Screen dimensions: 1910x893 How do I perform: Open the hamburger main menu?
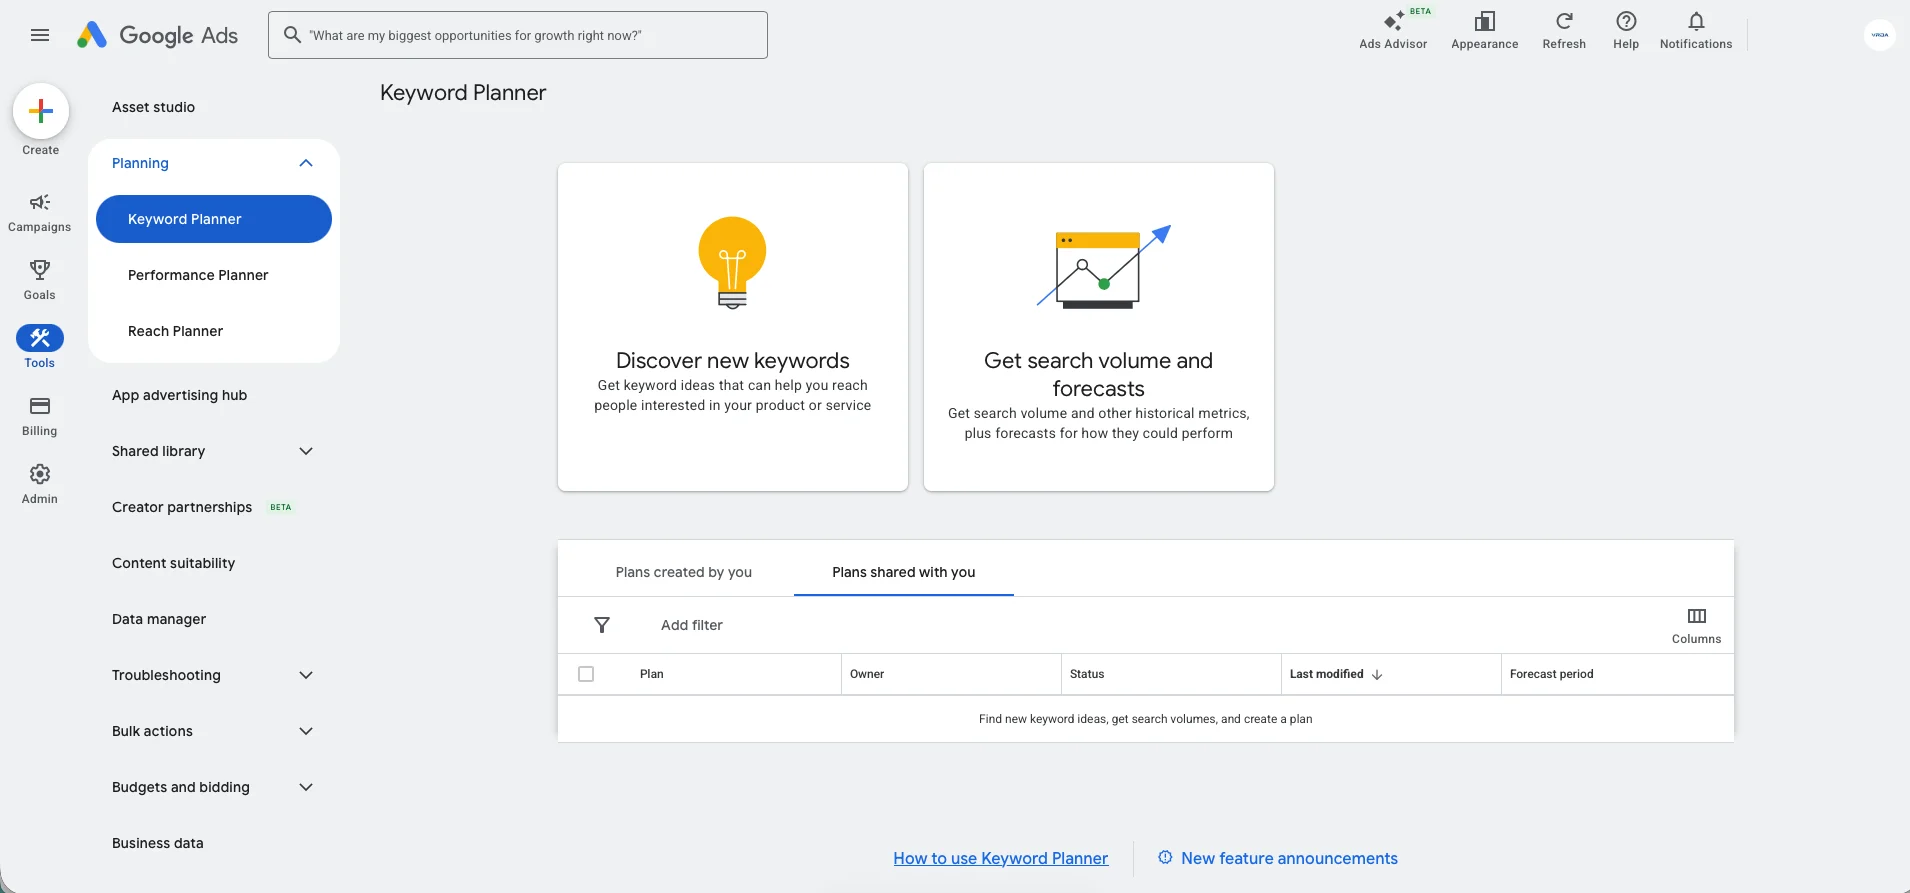40,35
